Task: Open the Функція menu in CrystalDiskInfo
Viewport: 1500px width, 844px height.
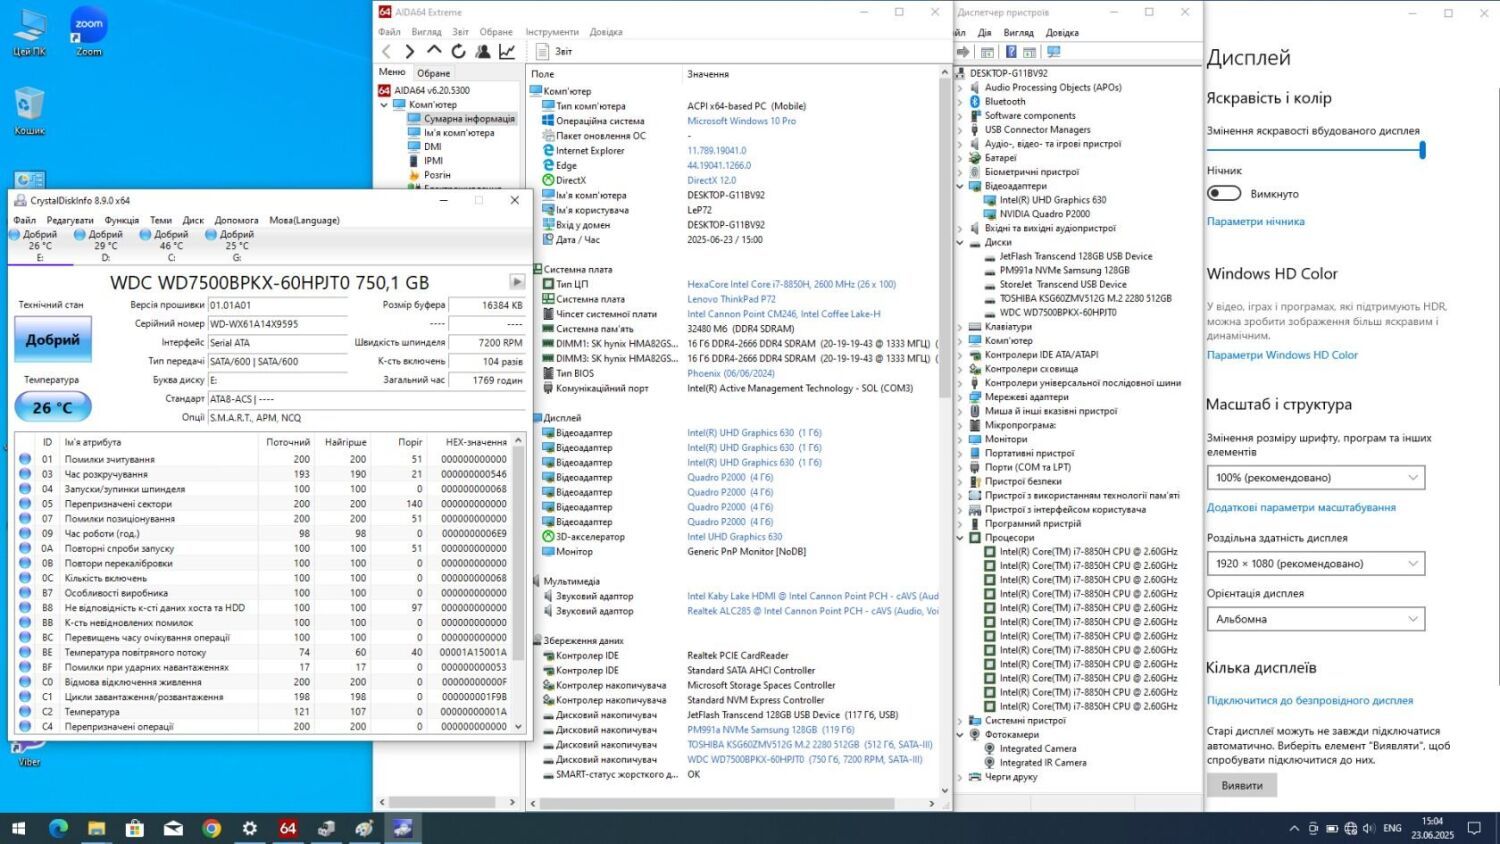Action: (122, 220)
